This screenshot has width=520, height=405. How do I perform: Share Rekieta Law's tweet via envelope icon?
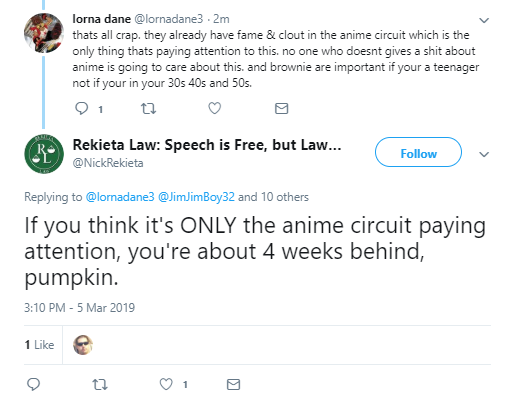(233, 384)
